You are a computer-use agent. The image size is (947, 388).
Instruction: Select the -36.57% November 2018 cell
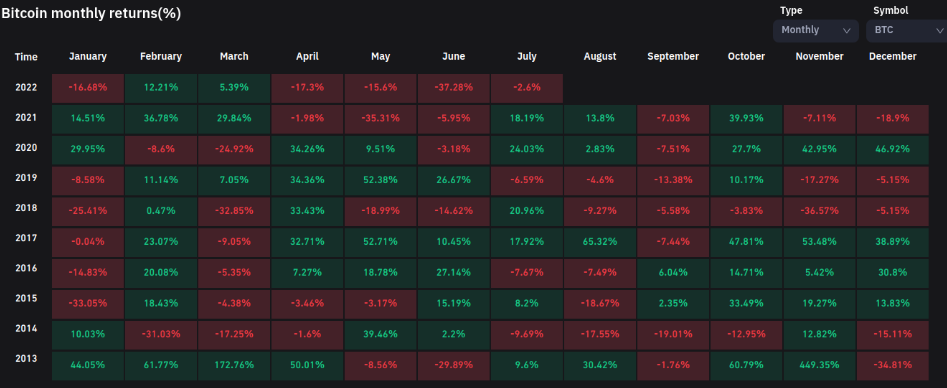click(x=820, y=211)
